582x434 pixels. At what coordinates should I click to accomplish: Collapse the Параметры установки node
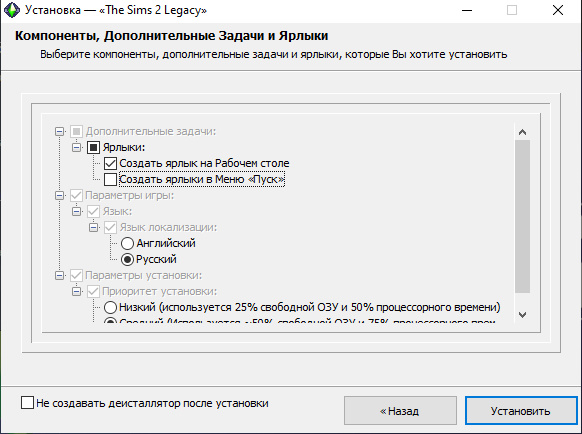pyautogui.click(x=59, y=275)
